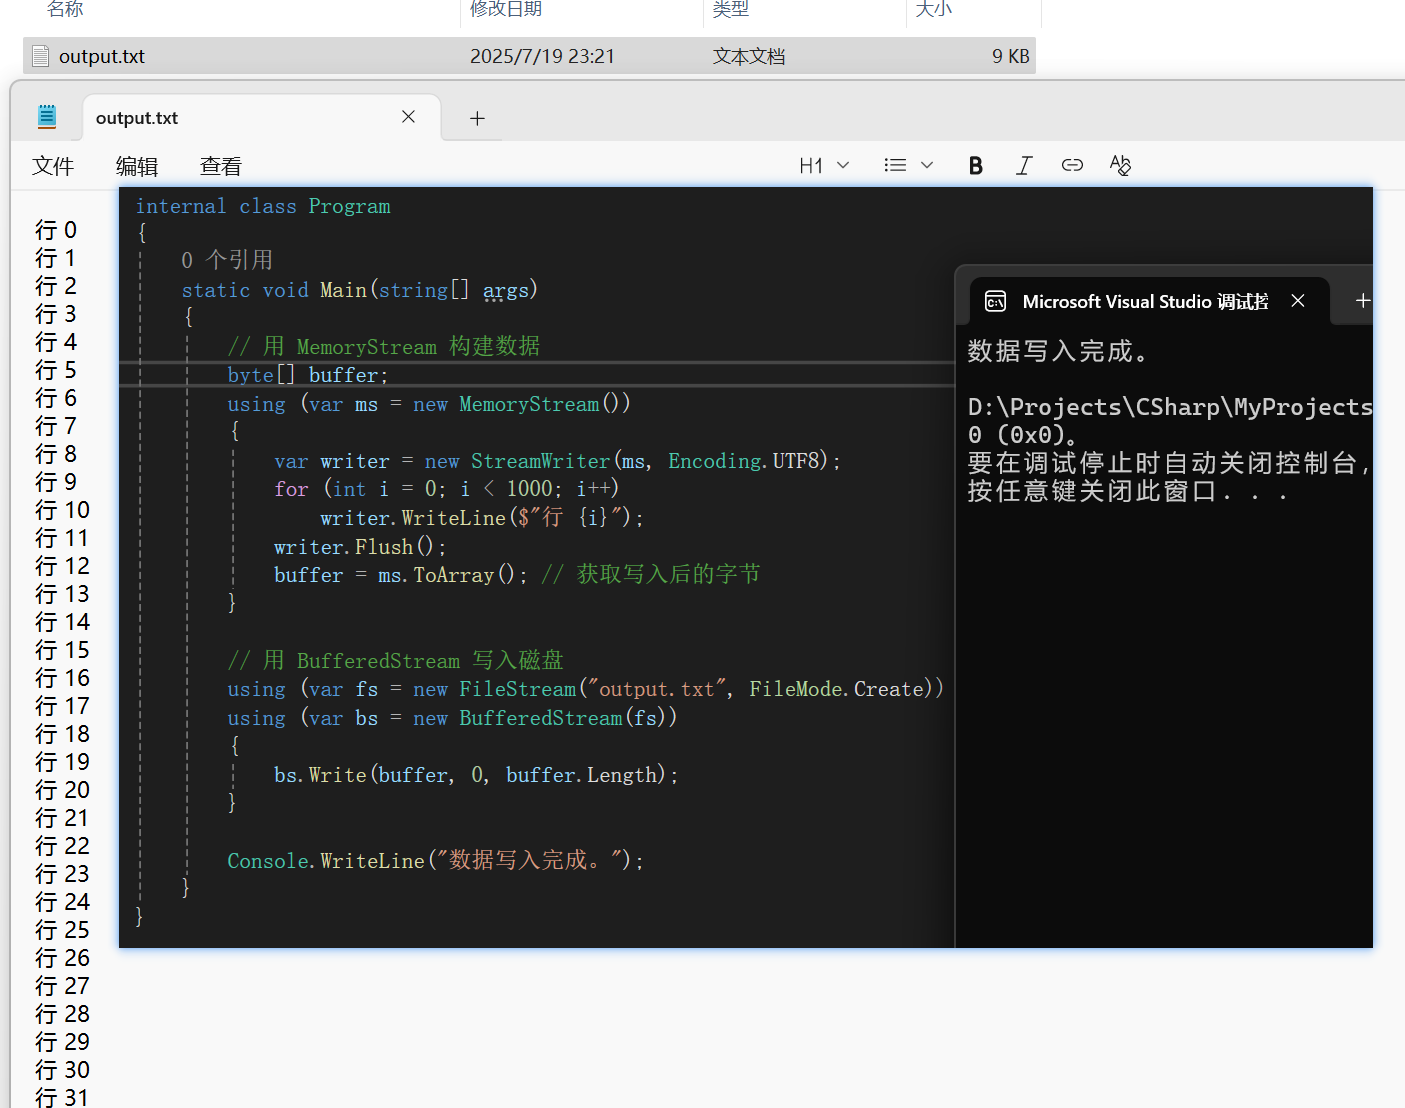Sort files by the 名称 column
This screenshot has width=1405, height=1108.
pyautogui.click(x=64, y=8)
